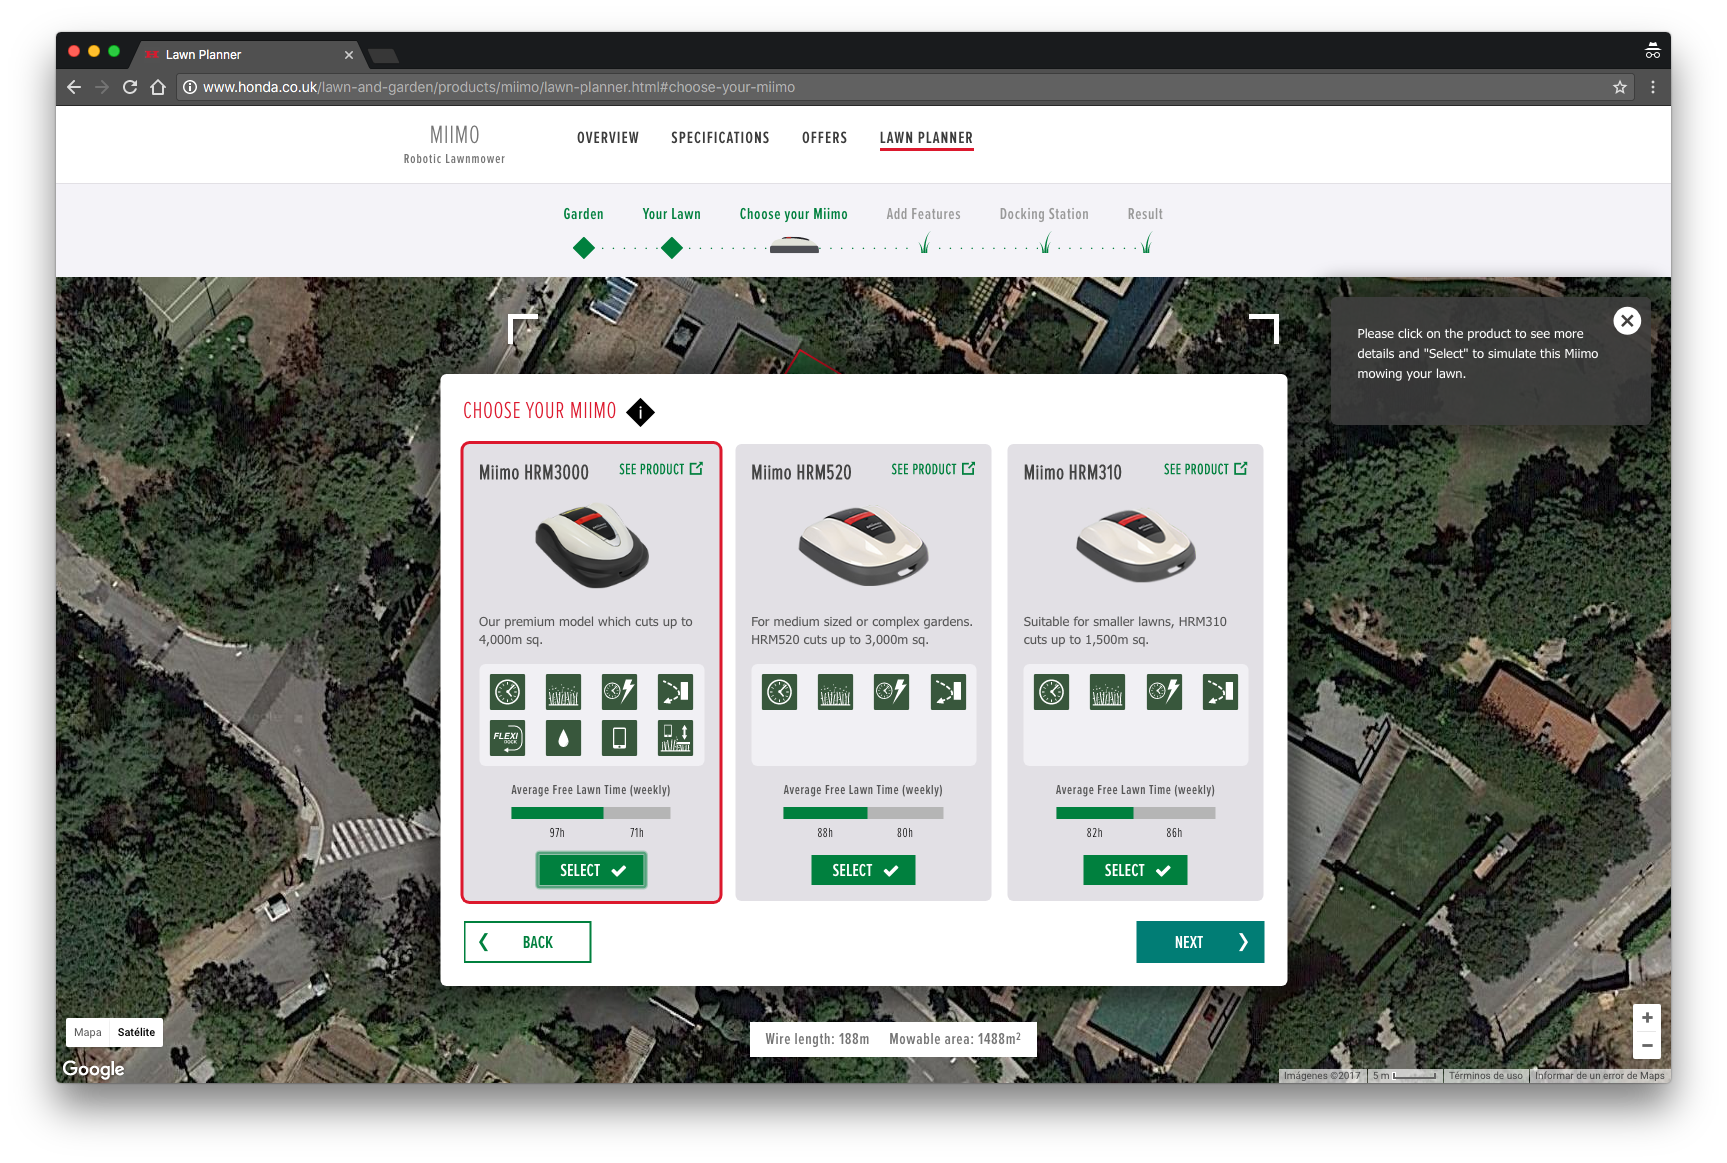Image resolution: width=1727 pixels, height=1163 pixels.
Task: Click the HRM520 mower image
Action: (x=863, y=546)
